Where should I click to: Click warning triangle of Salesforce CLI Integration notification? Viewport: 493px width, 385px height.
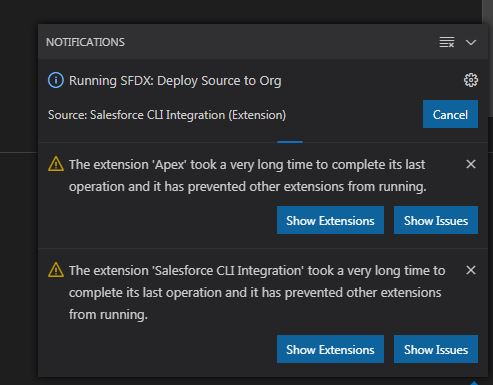[56, 270]
